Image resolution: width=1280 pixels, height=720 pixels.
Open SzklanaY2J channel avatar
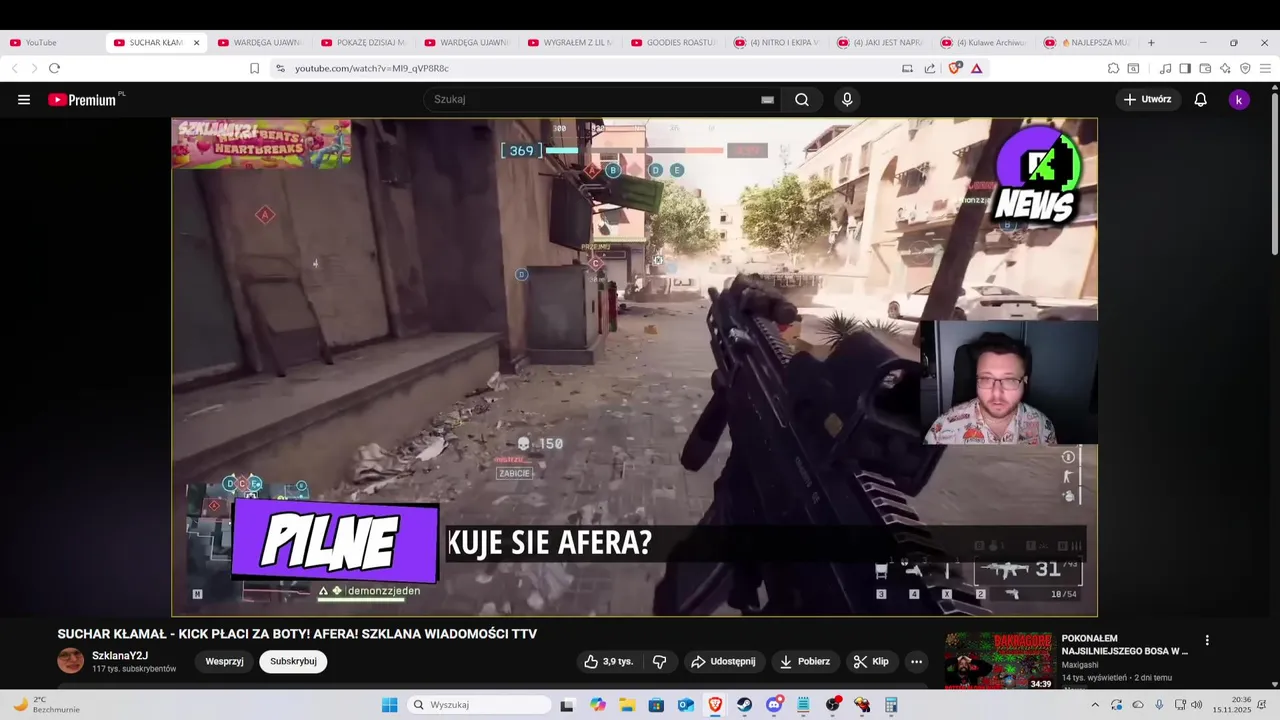point(71,660)
